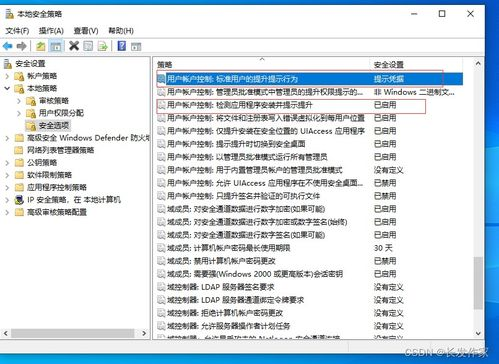Click the Help question mark icon
This screenshot has width=499, height=364.
[x=122, y=46]
